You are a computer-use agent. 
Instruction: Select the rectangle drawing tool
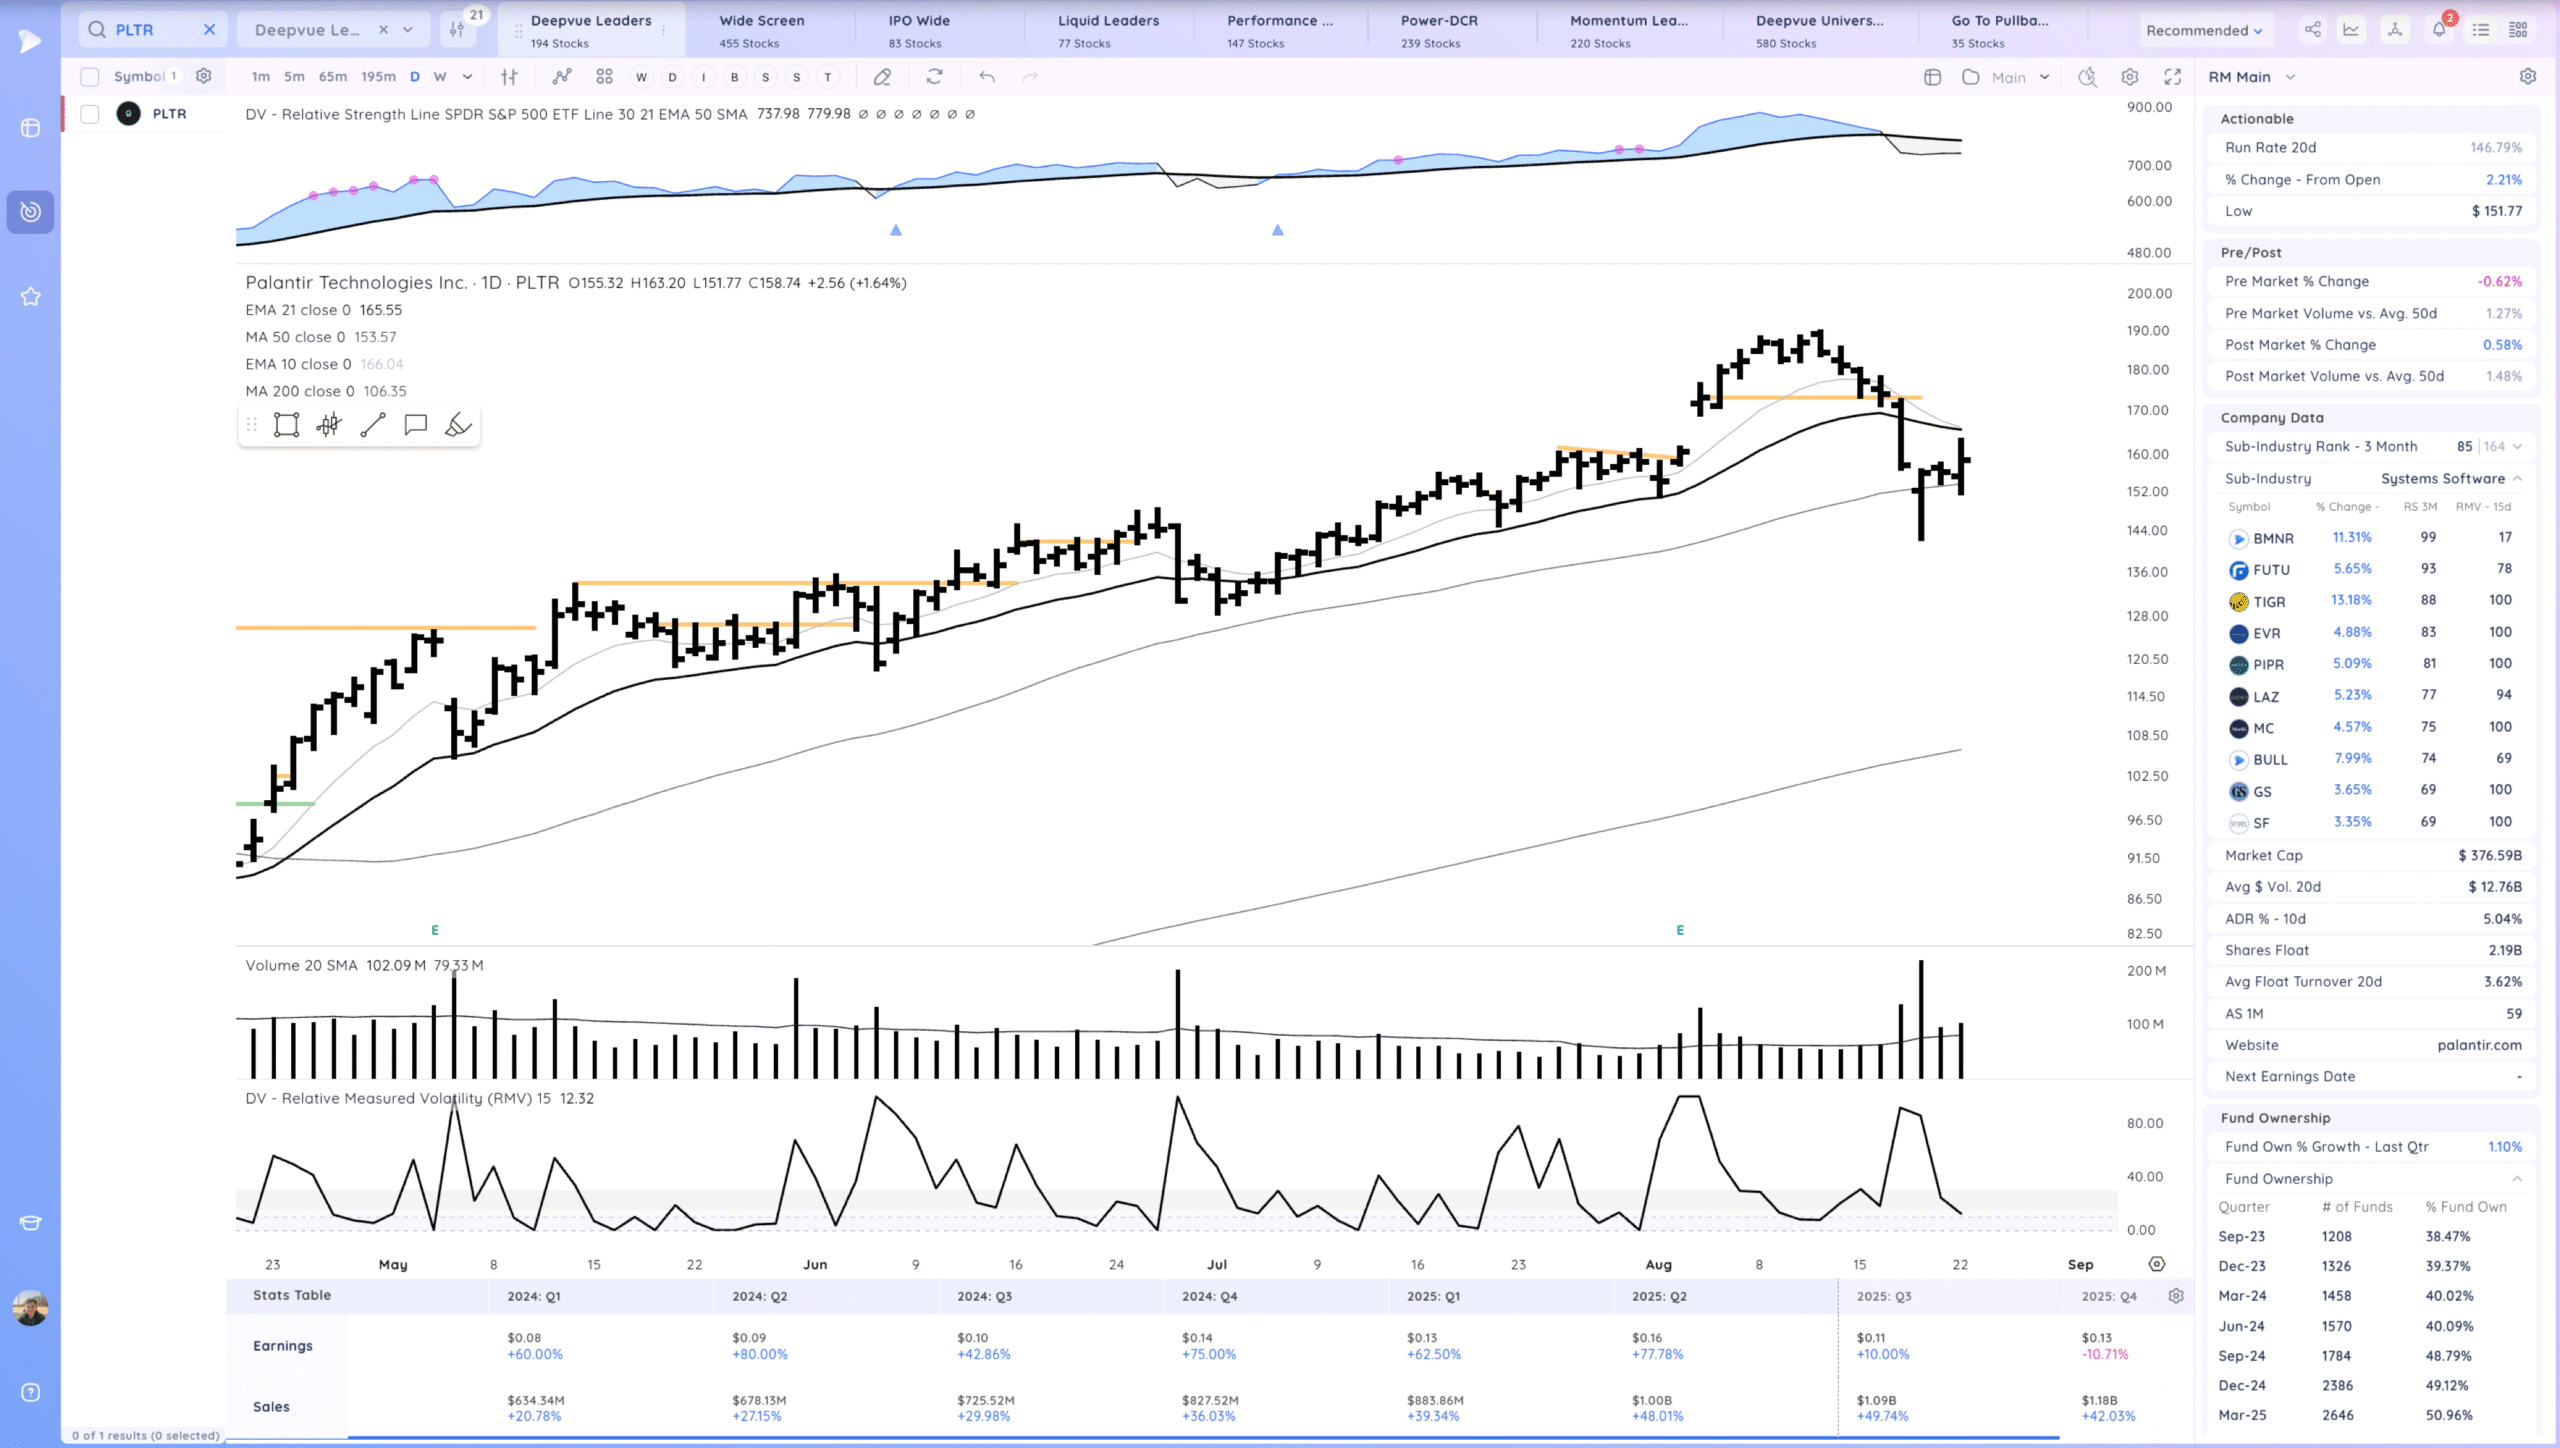pos(287,425)
